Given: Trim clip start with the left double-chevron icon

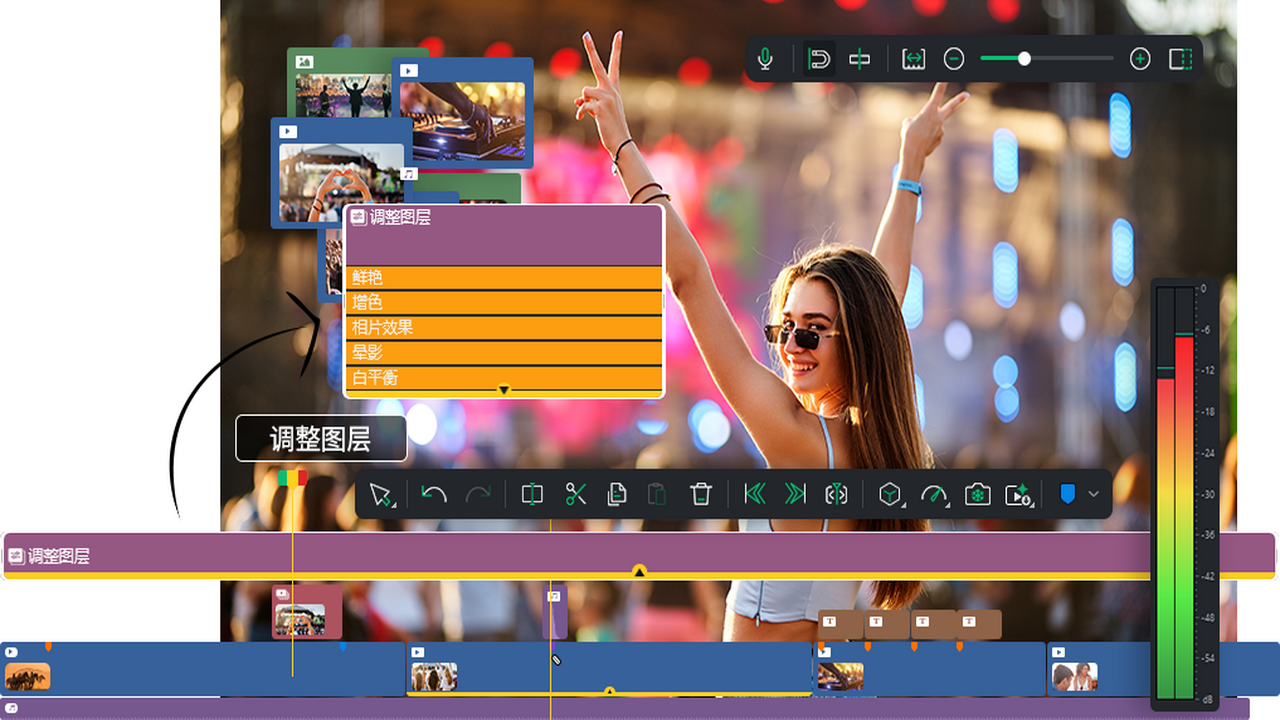Looking at the screenshot, I should tap(755, 494).
